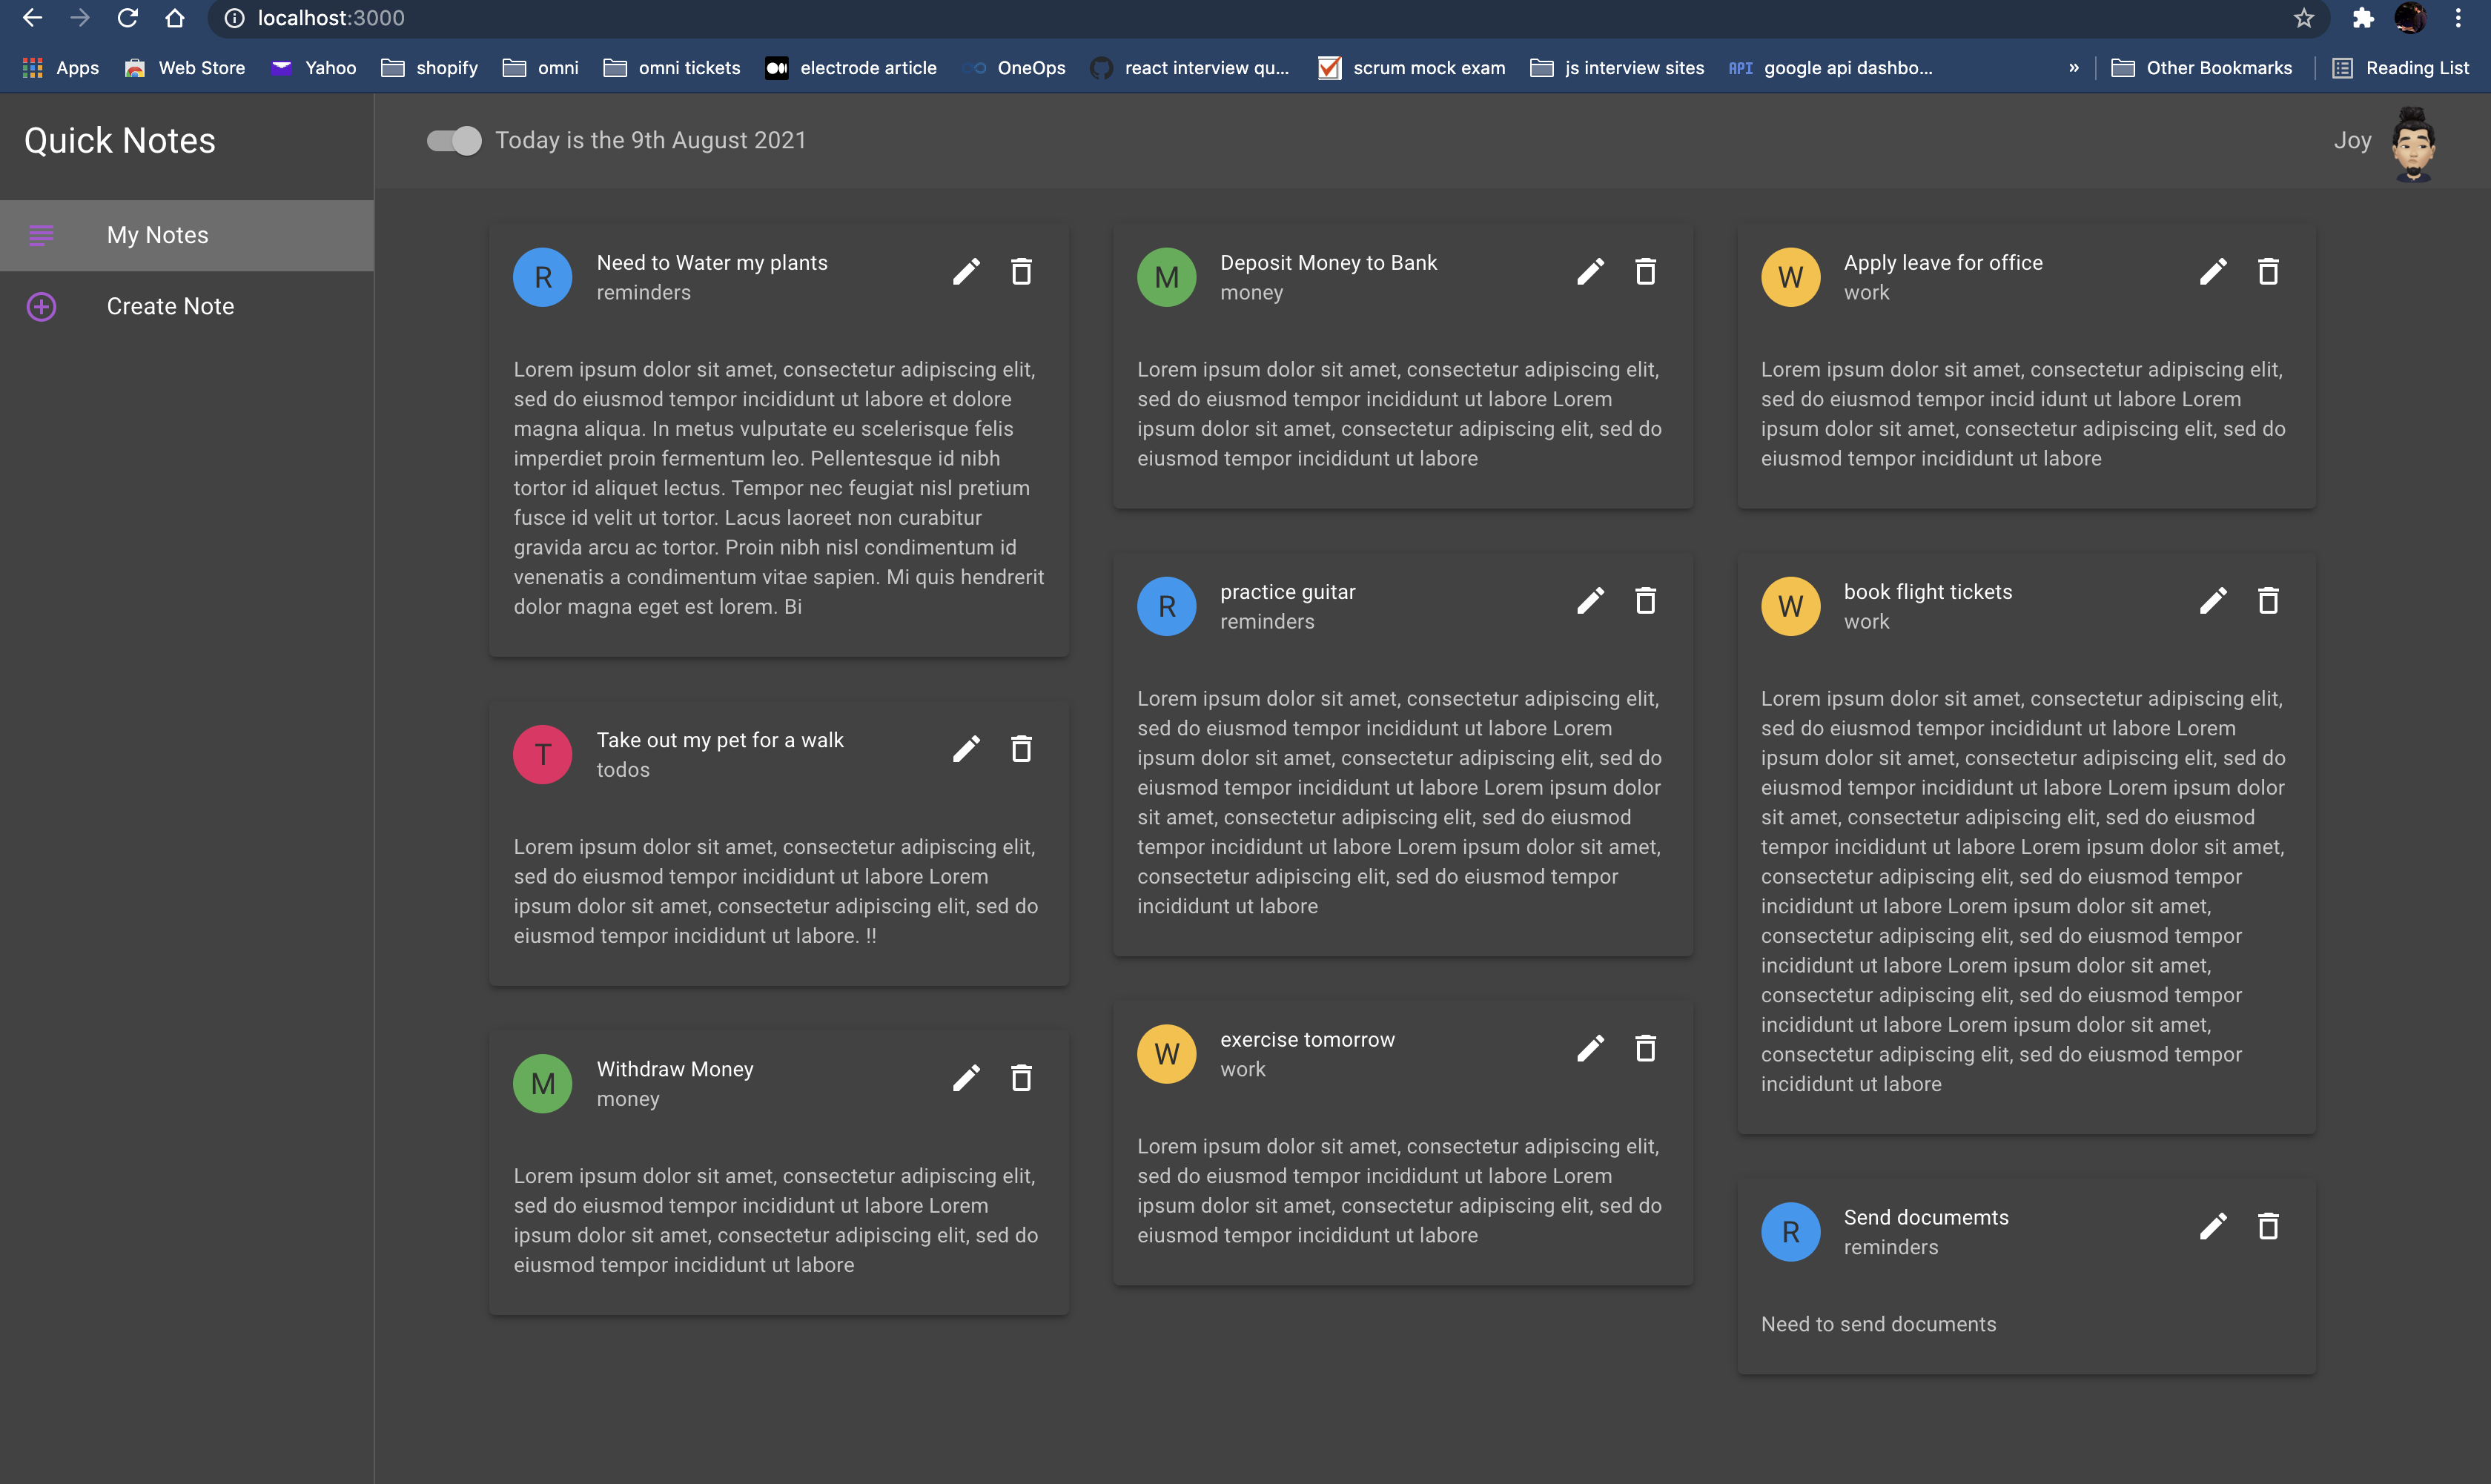This screenshot has width=2491, height=1484.
Task: Go to Create Note in sidebar
Action: 170,306
